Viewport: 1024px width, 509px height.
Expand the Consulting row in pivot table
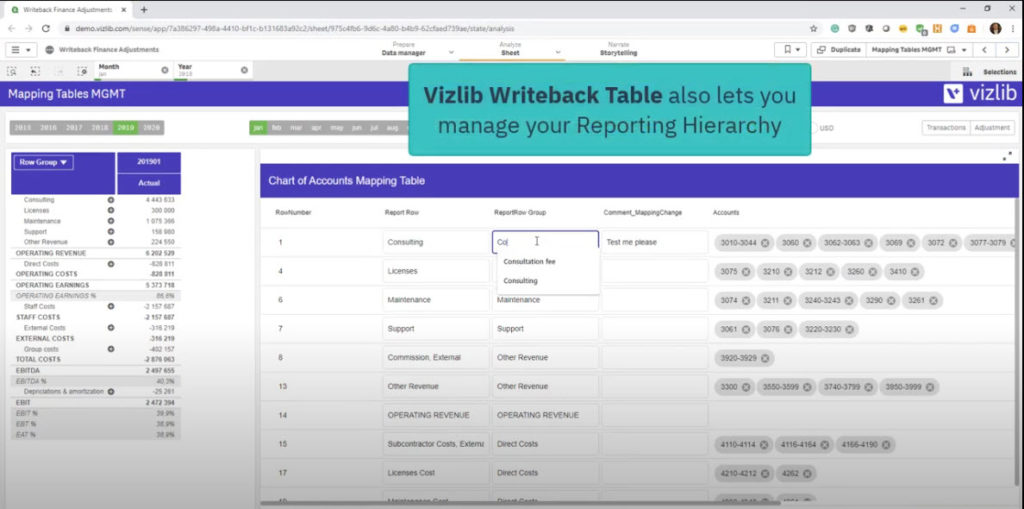(111, 200)
